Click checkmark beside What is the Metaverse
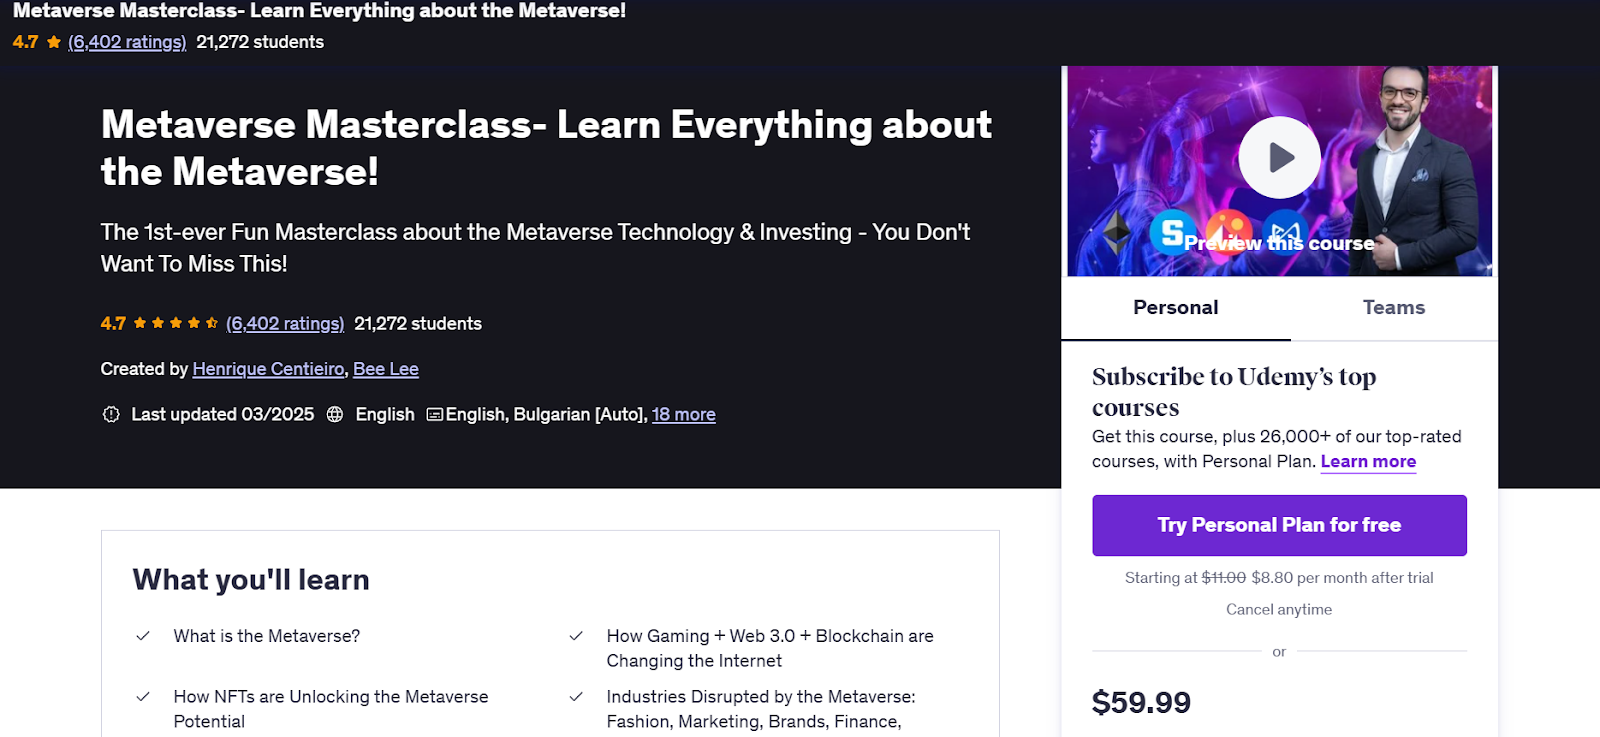1600x737 pixels. tap(143, 636)
